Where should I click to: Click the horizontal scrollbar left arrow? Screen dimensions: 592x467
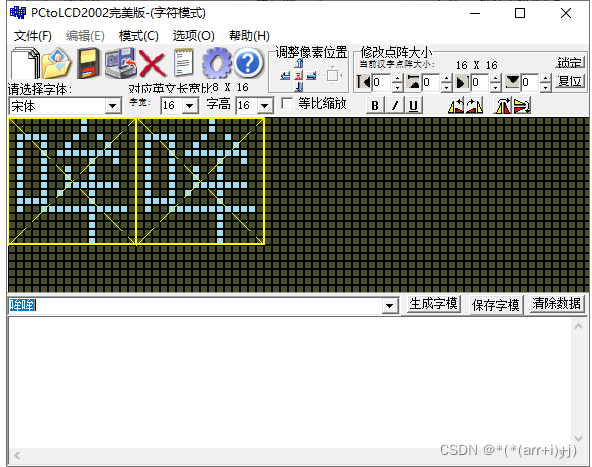[17, 455]
